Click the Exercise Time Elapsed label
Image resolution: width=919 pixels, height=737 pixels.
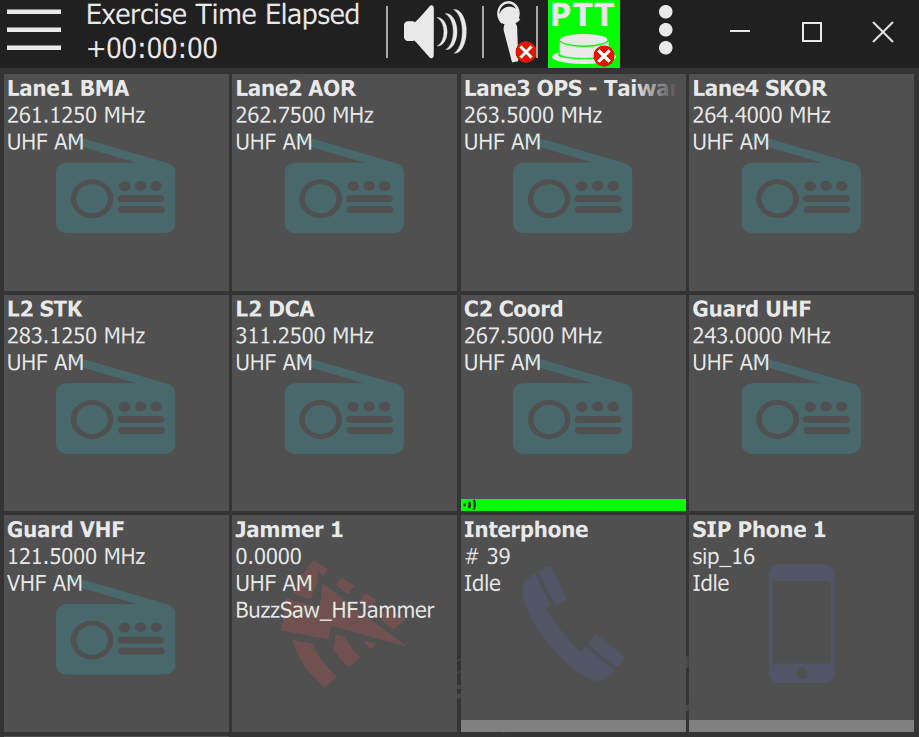(x=223, y=15)
